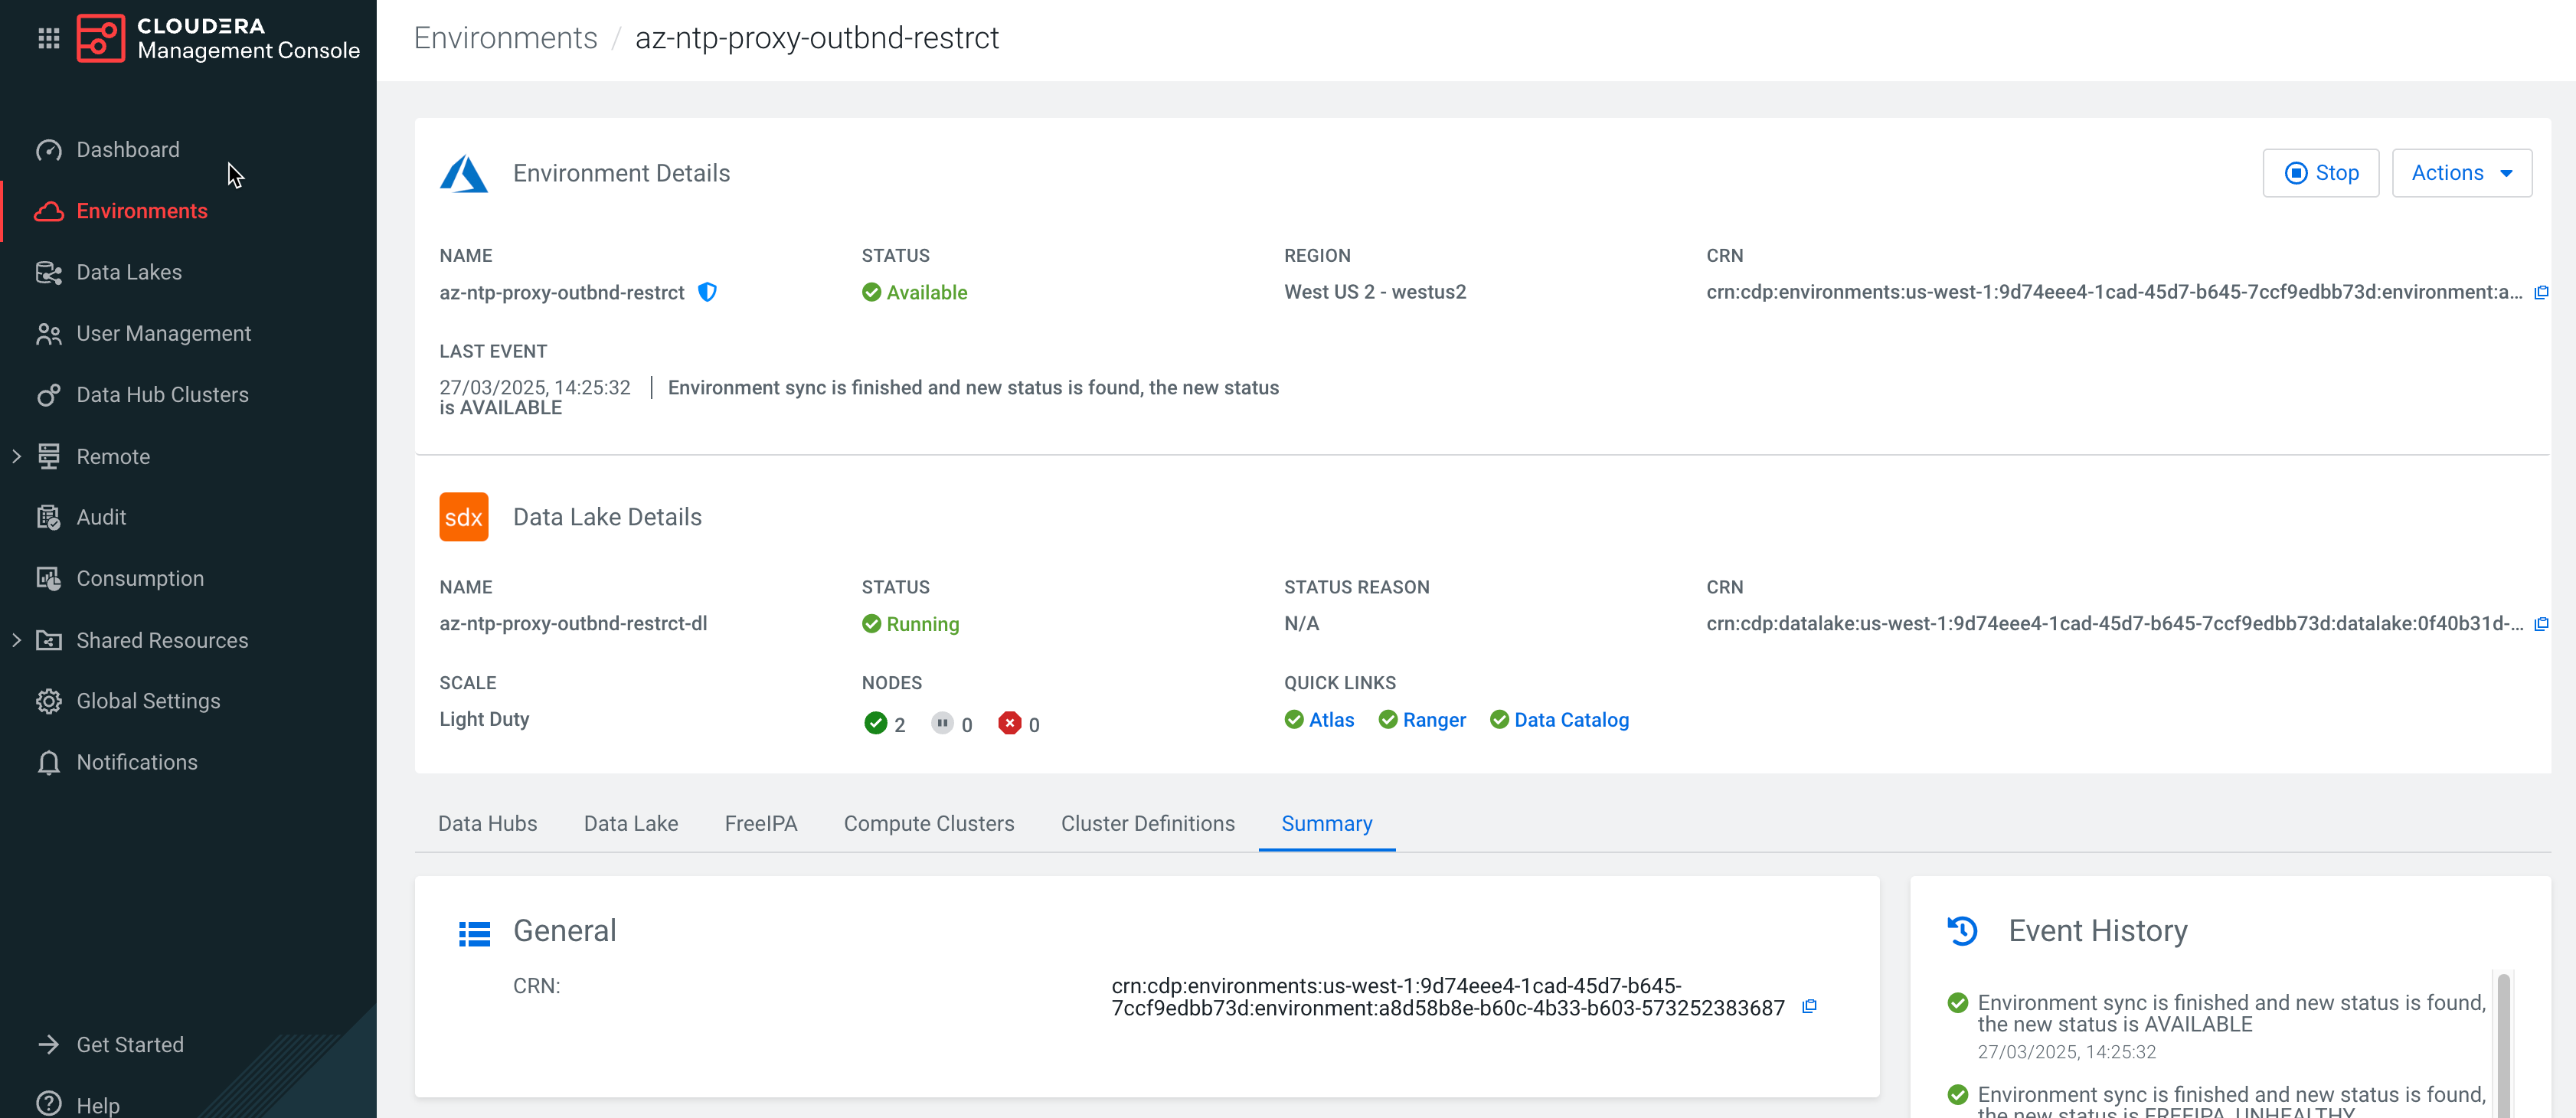The image size is (2576, 1118).
Task: Click the Shared Resources folder icon
Action: pyautogui.click(x=48, y=640)
